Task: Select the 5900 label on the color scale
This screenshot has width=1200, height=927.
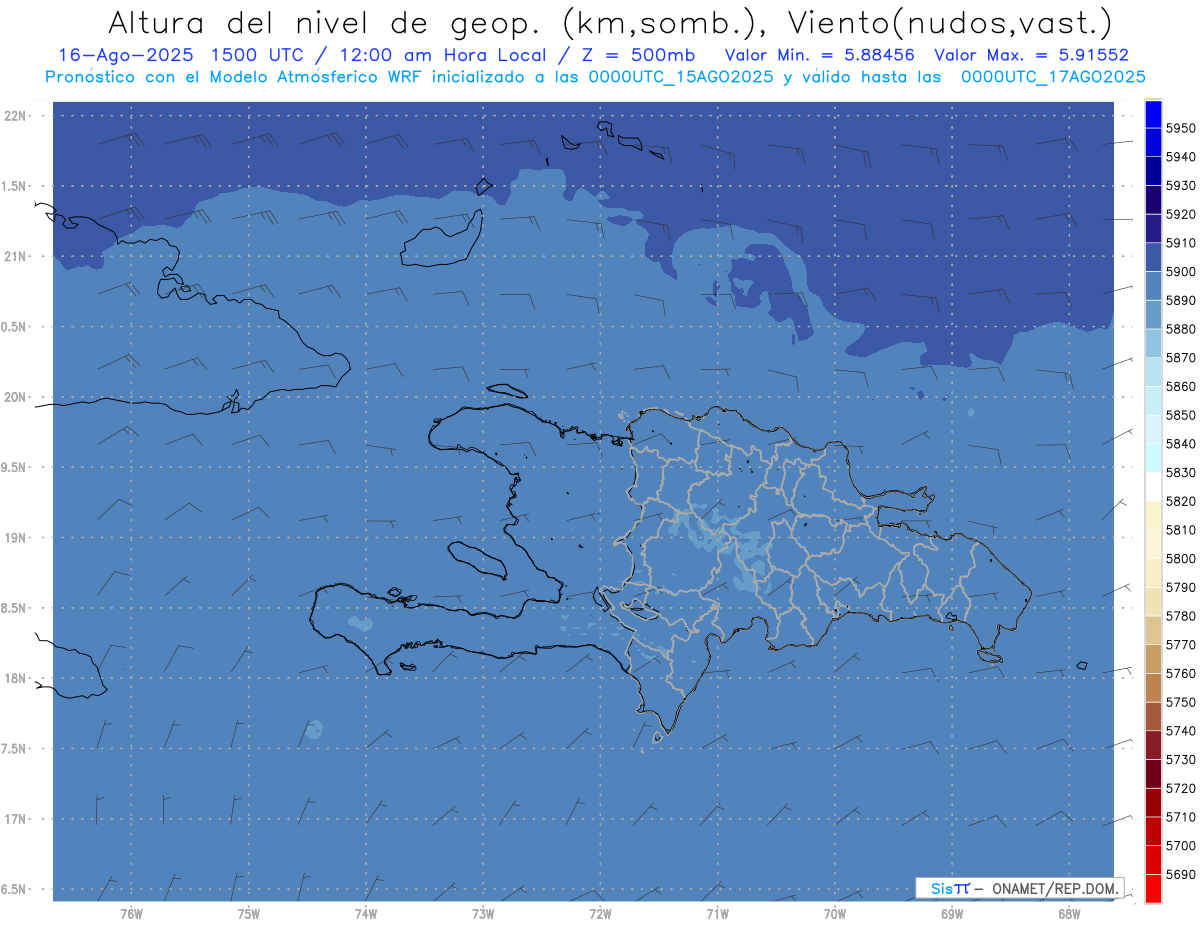Action: click(1180, 272)
